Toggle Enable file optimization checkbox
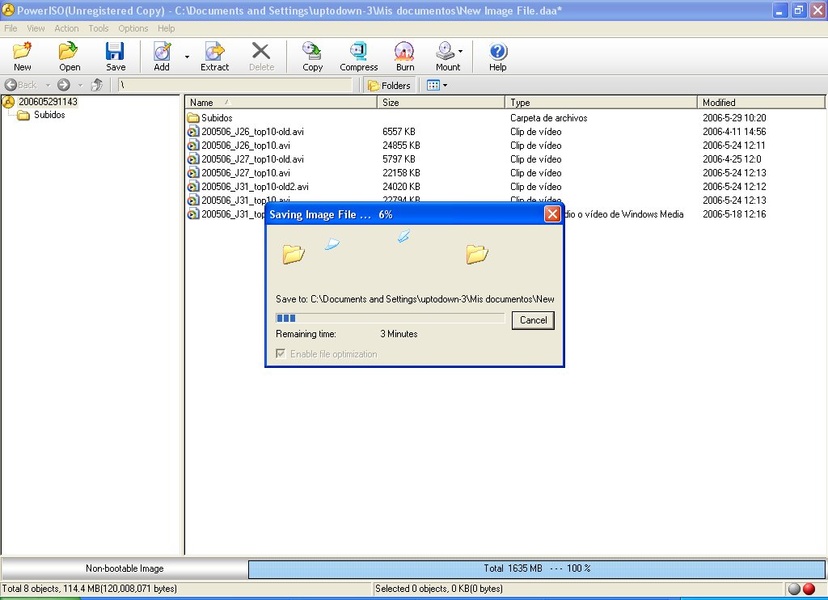The height and width of the screenshot is (600, 828). coord(281,354)
